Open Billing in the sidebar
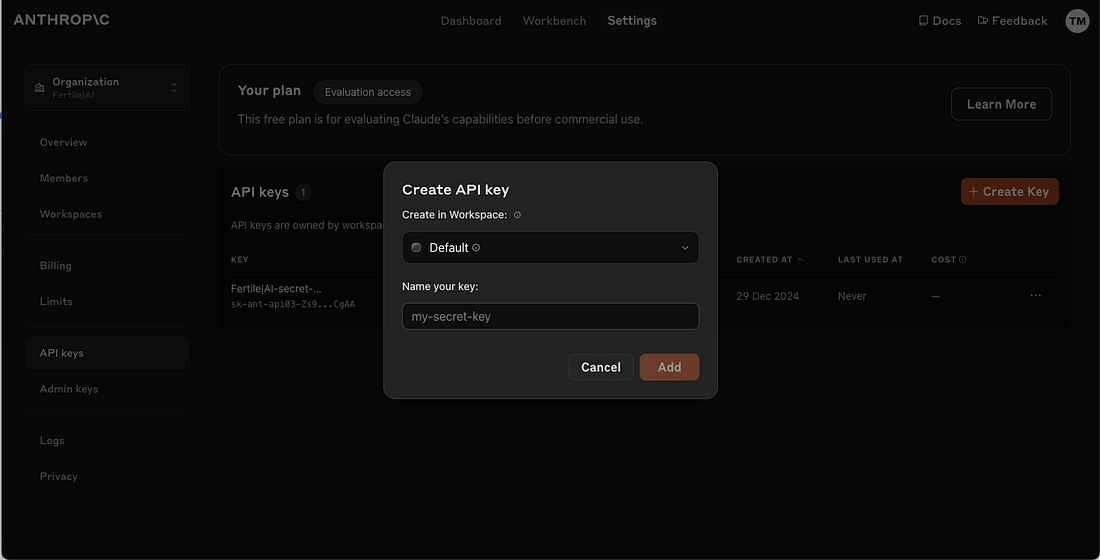The image size is (1100, 560). 55,265
